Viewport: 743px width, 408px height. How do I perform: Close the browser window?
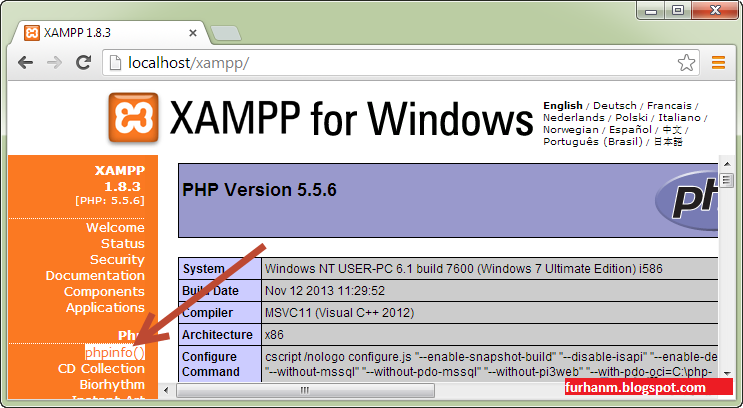click(x=715, y=10)
